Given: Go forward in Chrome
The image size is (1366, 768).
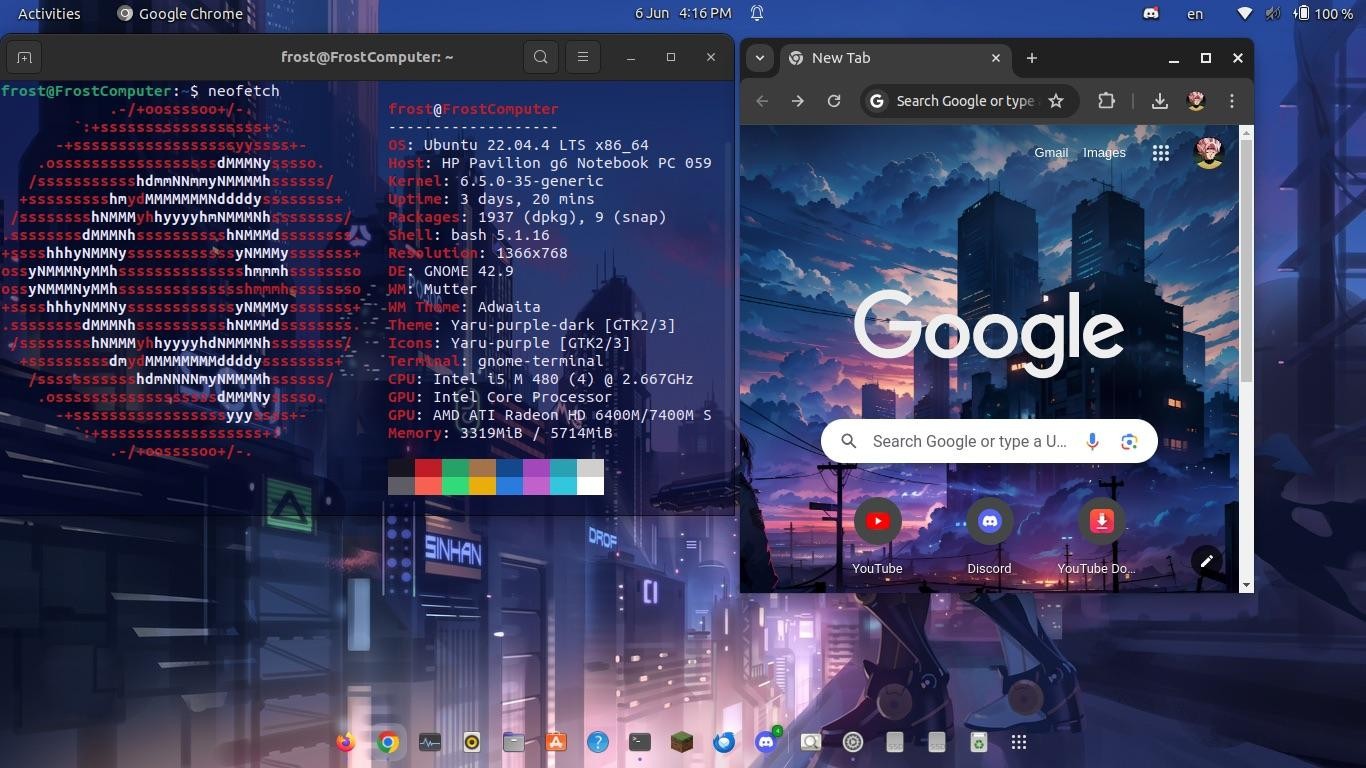Looking at the screenshot, I should pos(798,101).
